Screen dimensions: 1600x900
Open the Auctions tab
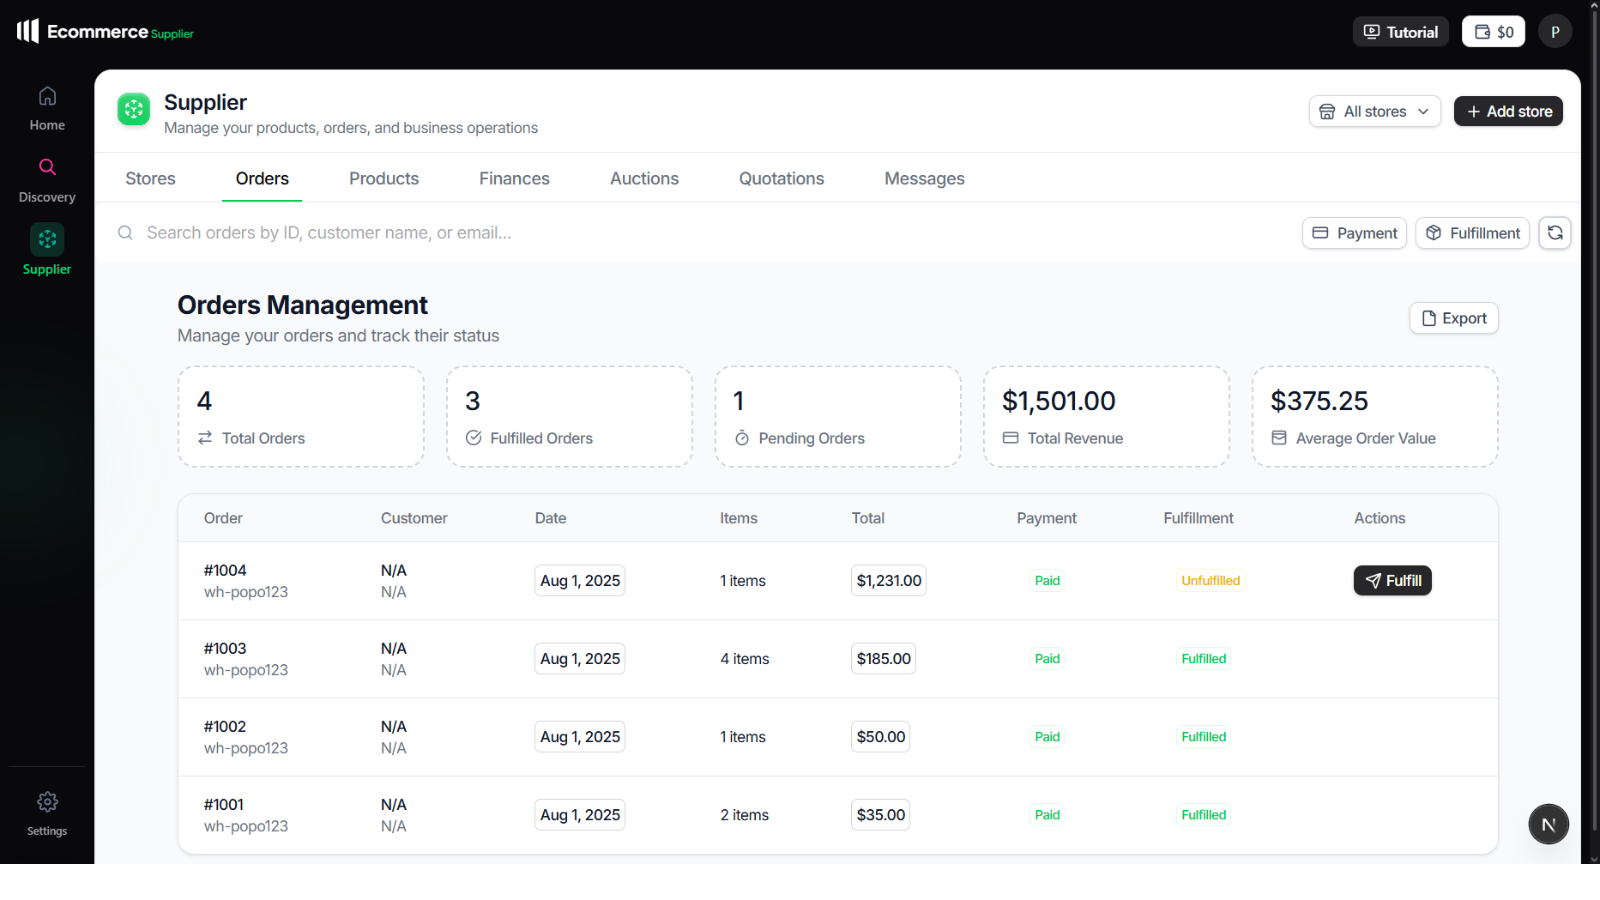[644, 179]
